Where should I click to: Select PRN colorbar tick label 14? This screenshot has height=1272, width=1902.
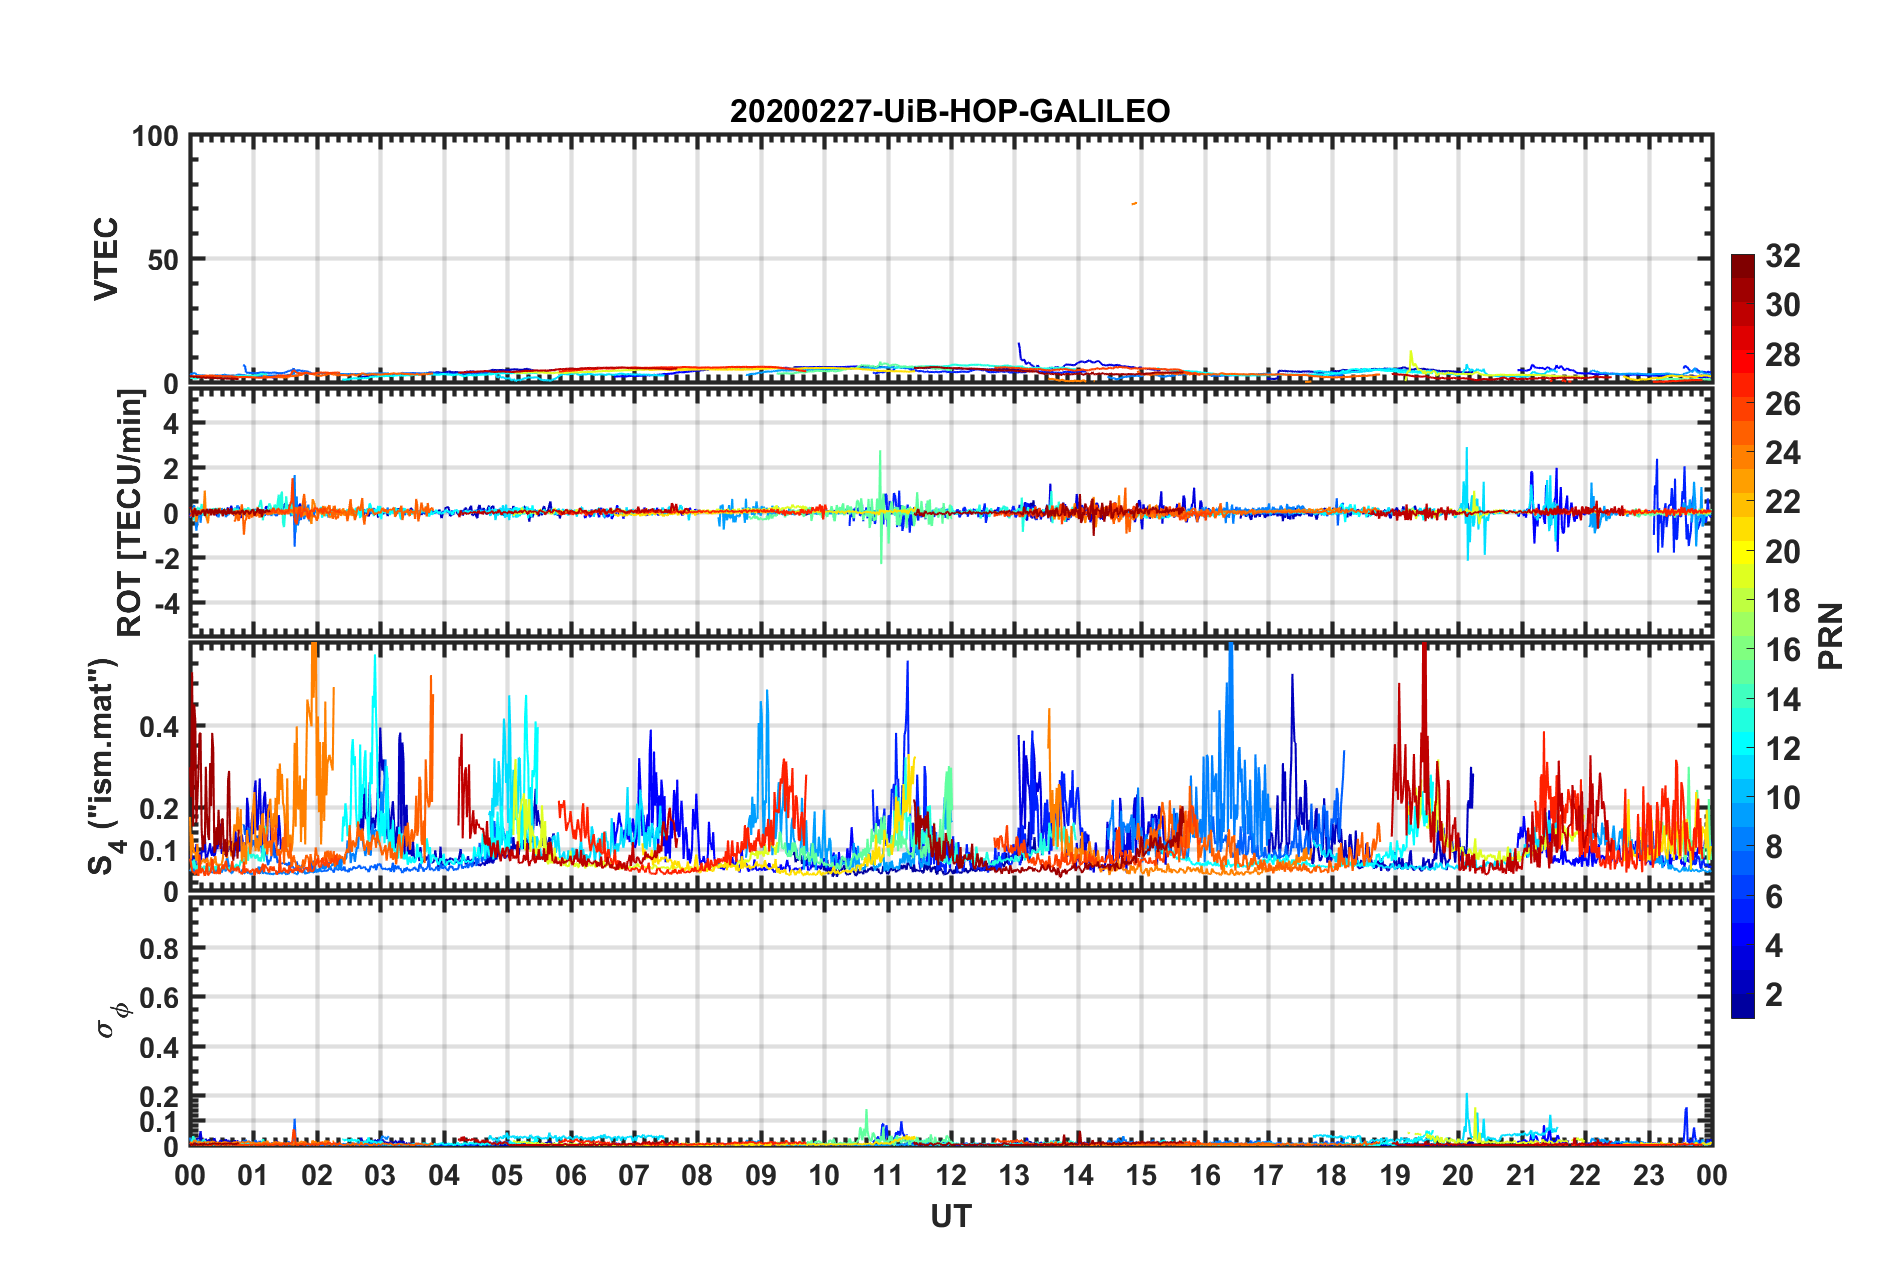[x=1783, y=700]
